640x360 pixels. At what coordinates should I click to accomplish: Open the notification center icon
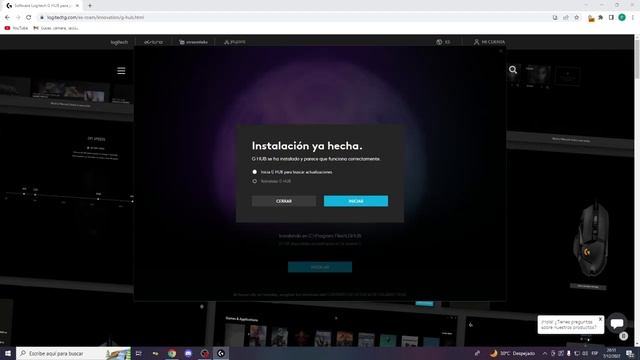click(630, 353)
